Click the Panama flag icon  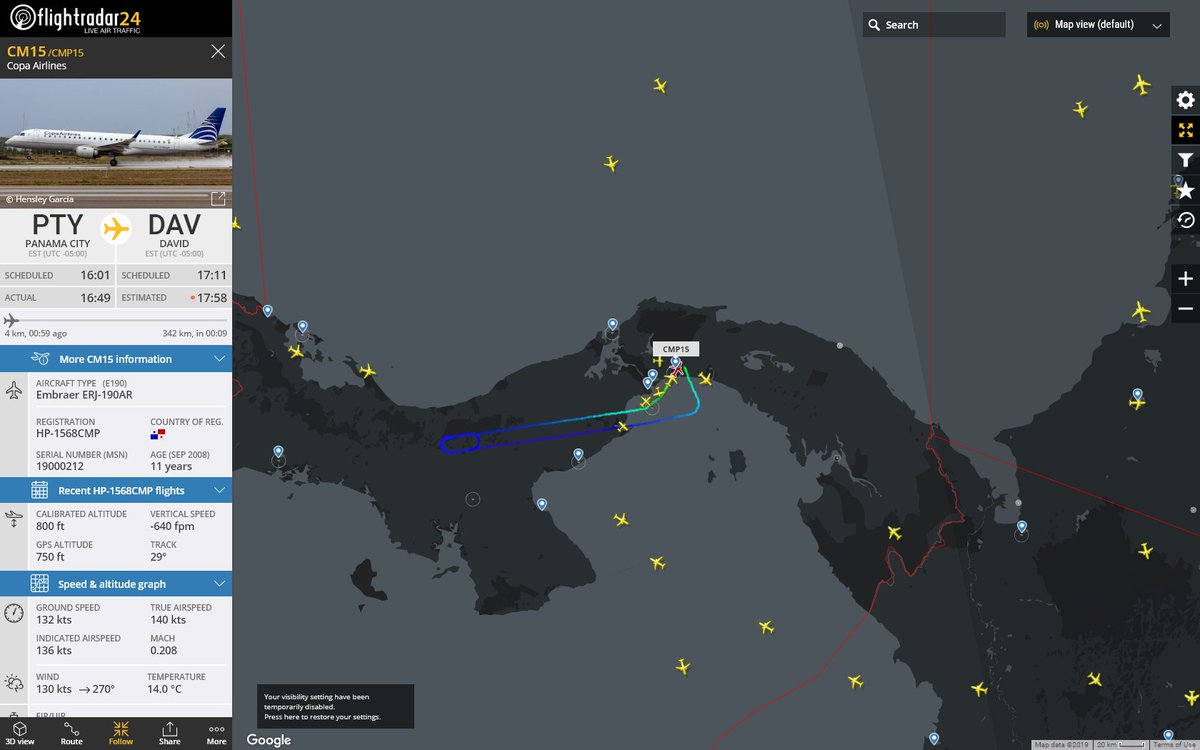click(157, 435)
